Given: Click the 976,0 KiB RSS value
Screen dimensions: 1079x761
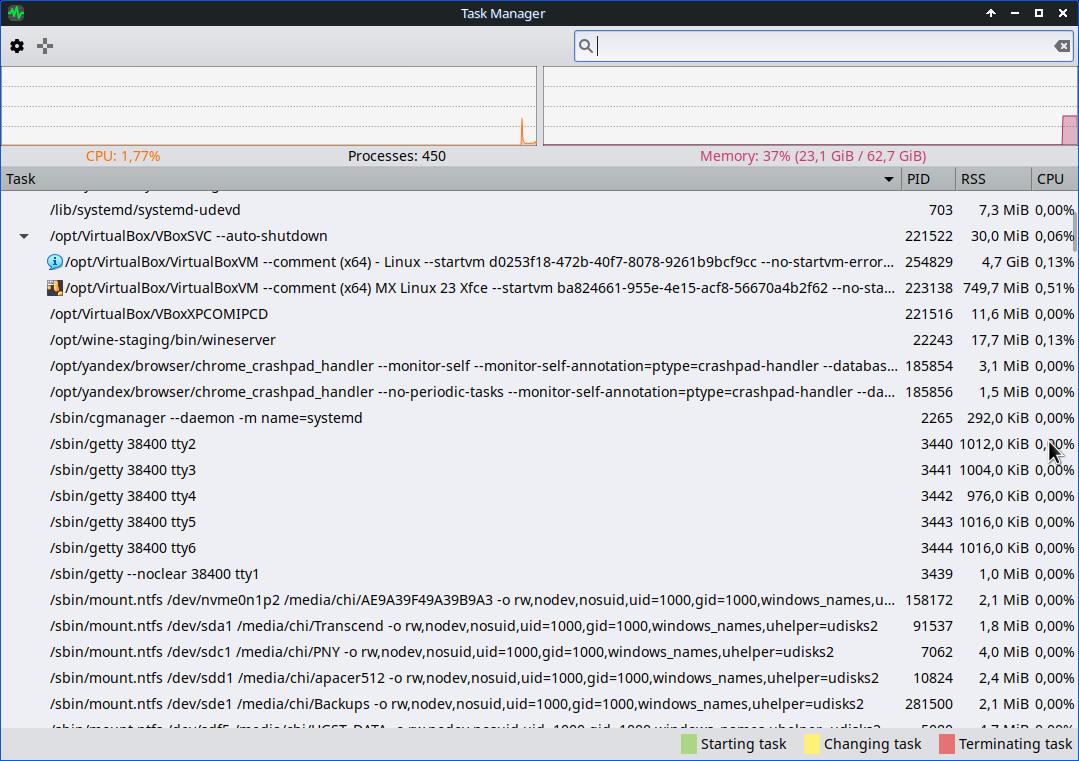Looking at the screenshot, I should tap(999, 496).
